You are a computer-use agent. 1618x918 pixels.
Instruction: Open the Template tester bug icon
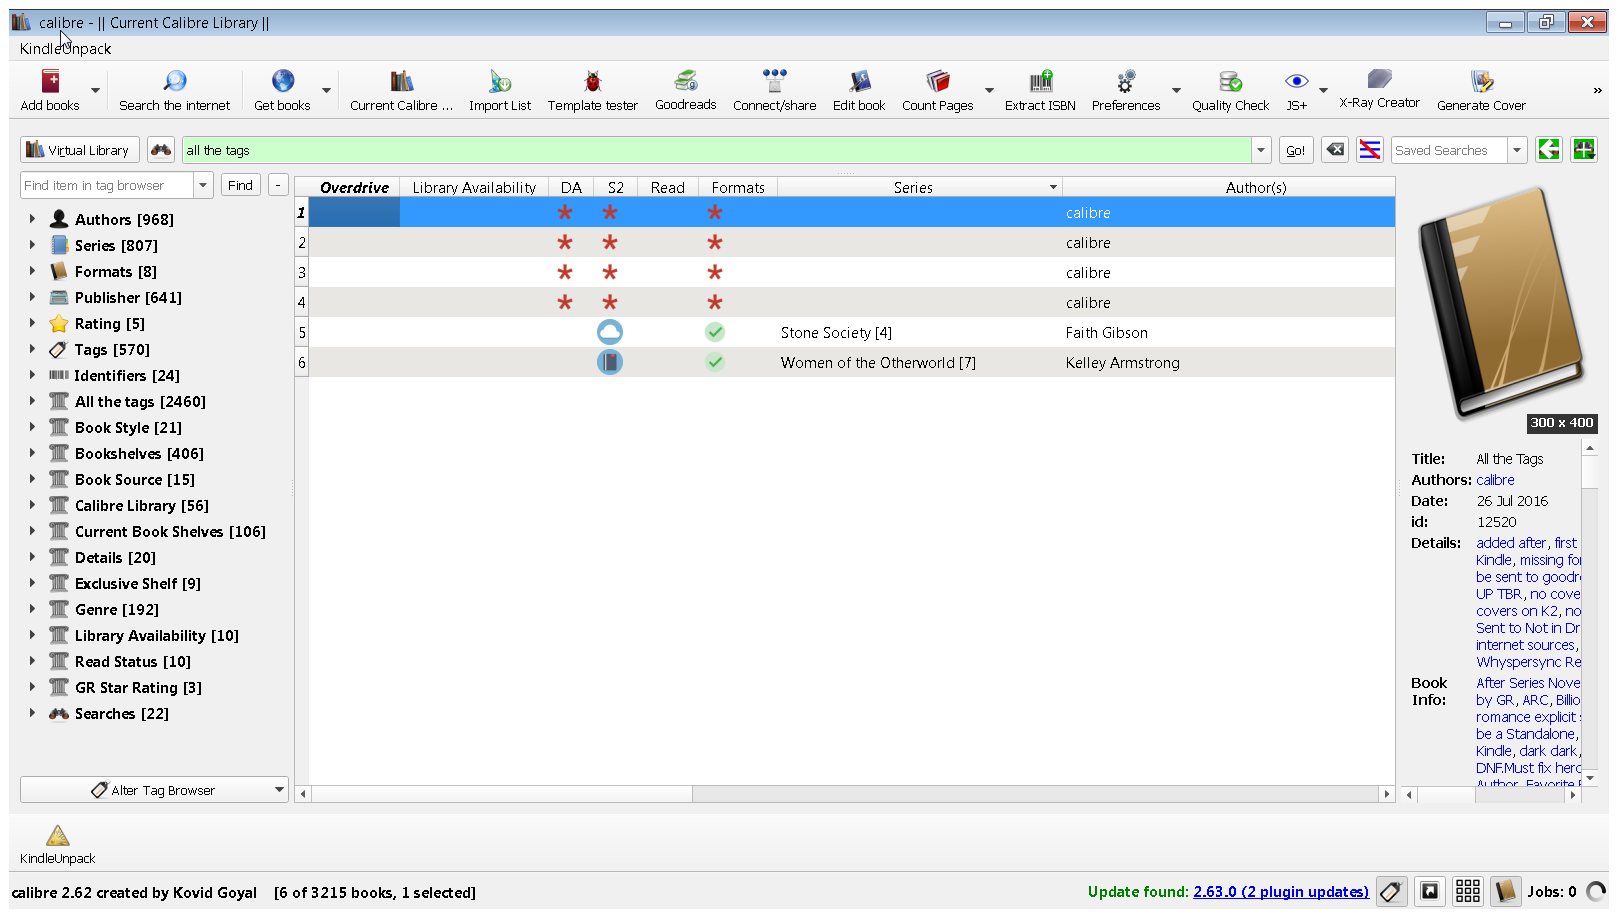click(592, 81)
